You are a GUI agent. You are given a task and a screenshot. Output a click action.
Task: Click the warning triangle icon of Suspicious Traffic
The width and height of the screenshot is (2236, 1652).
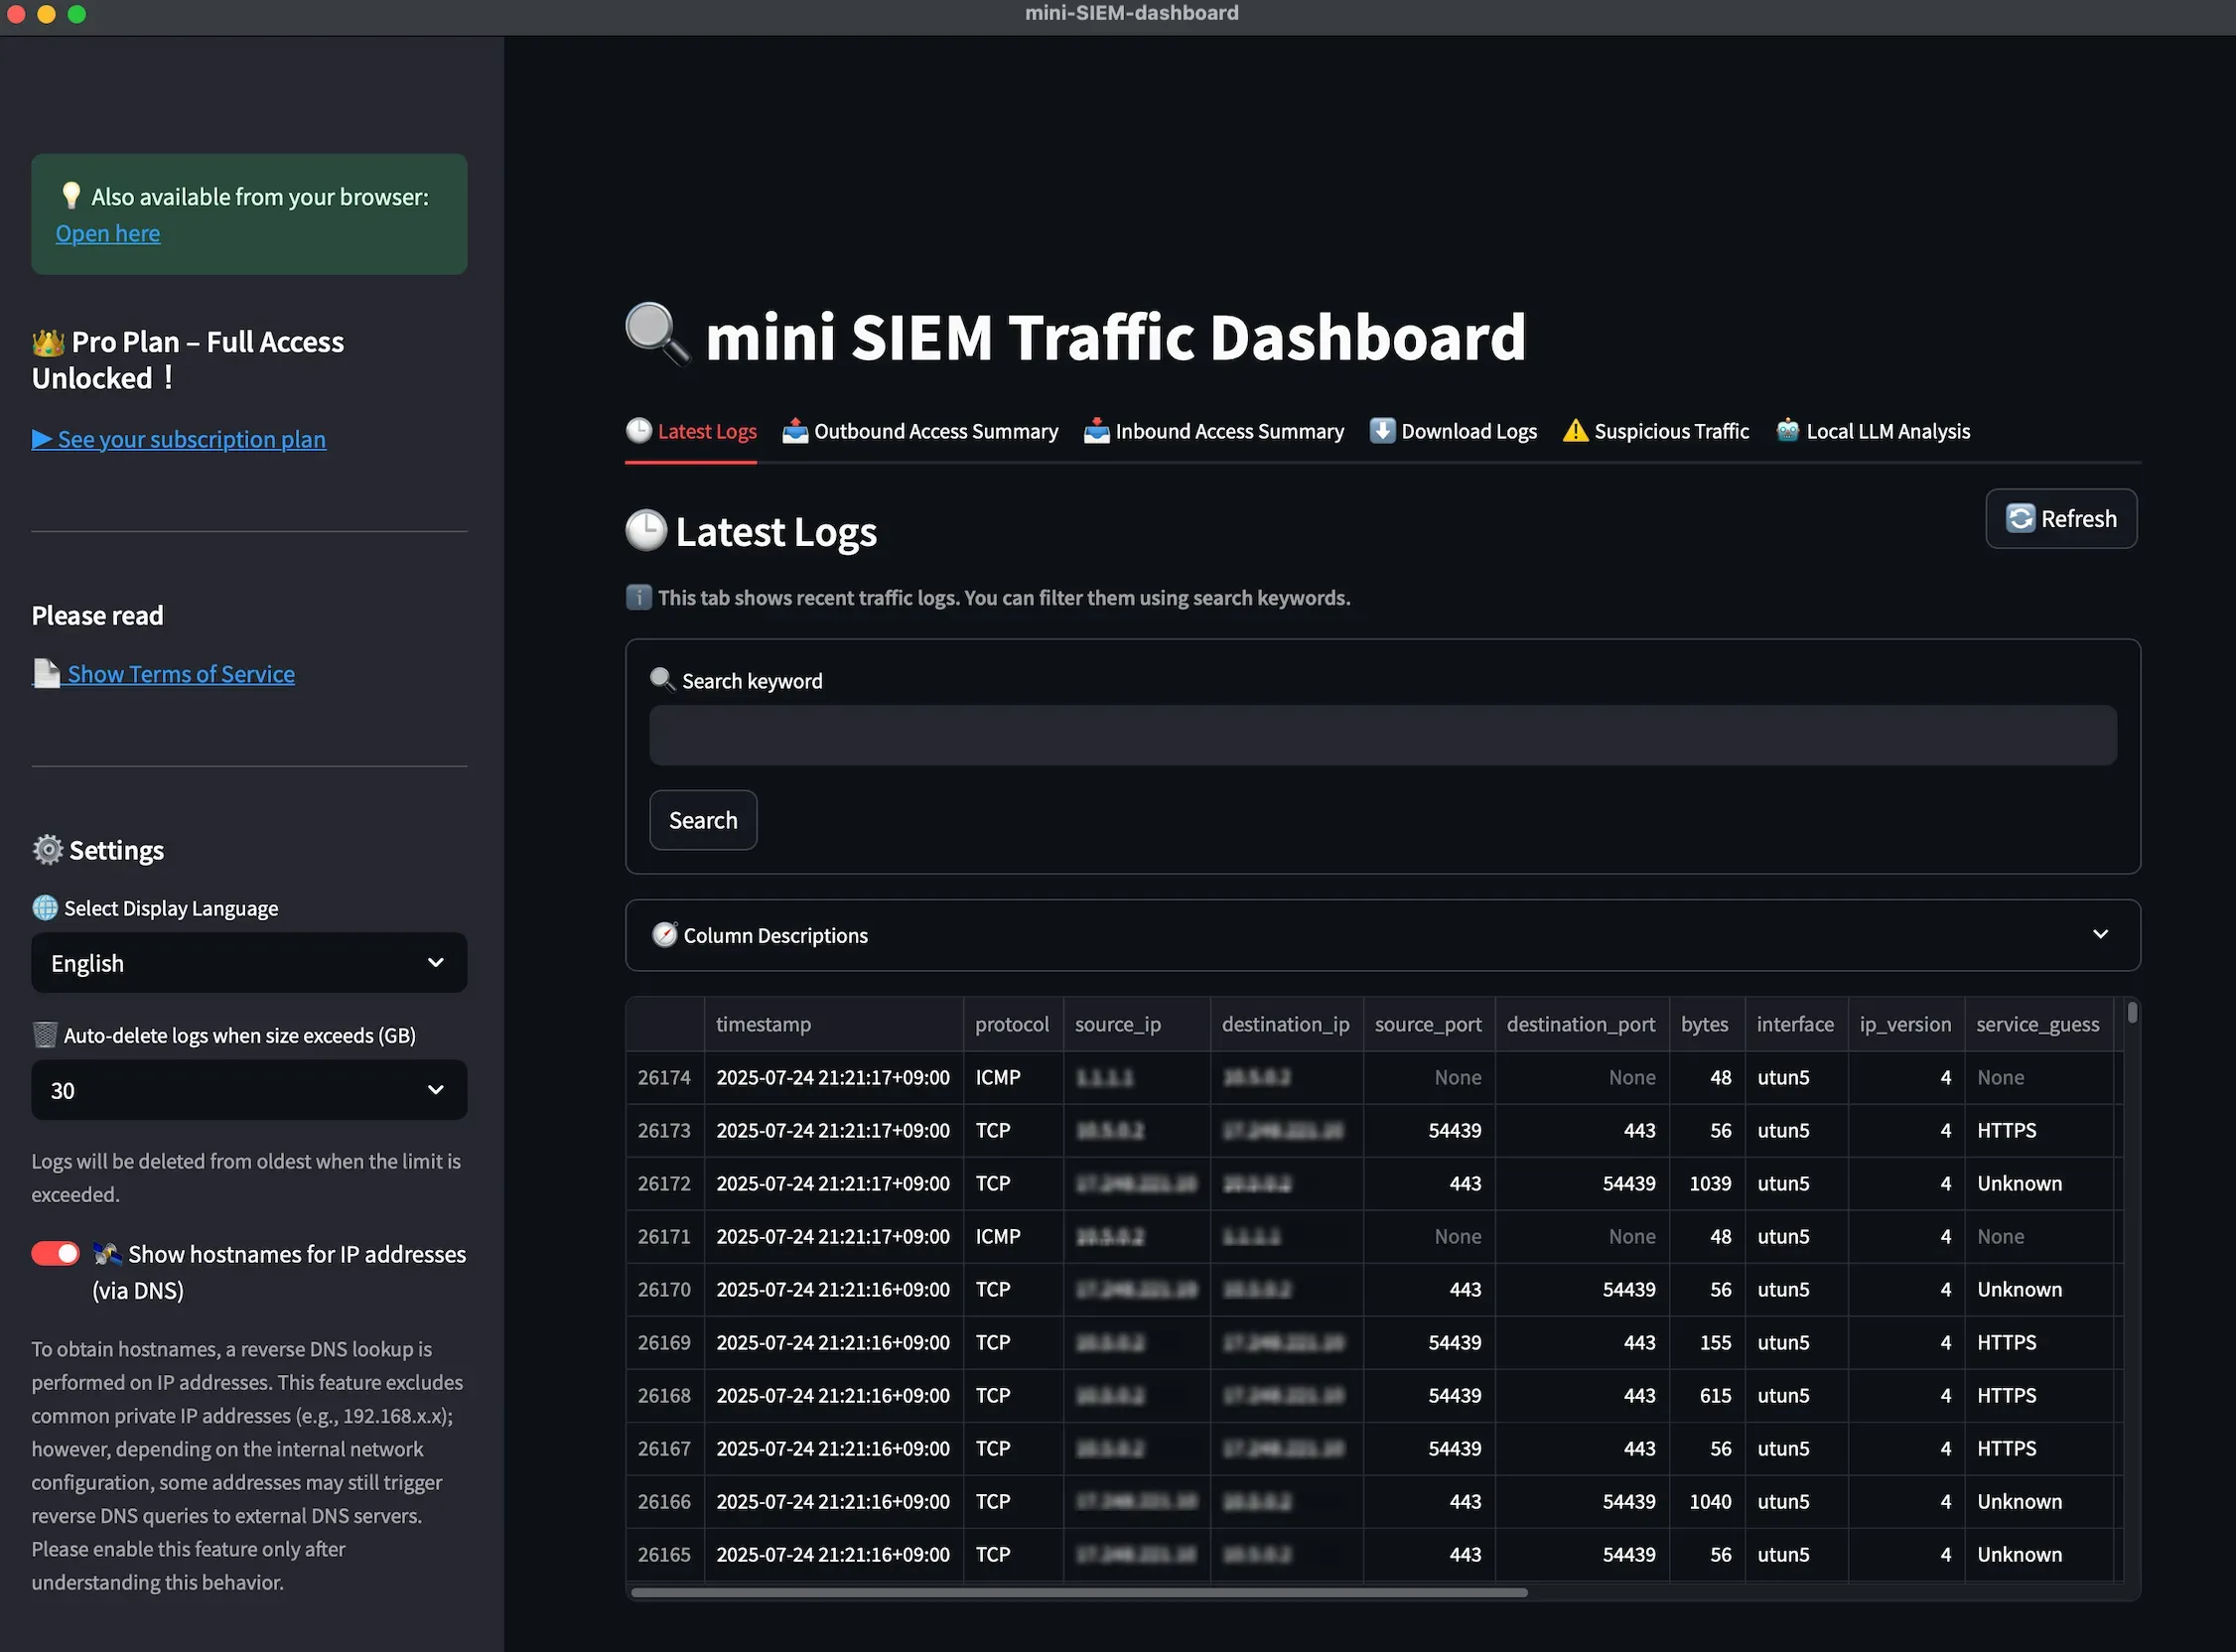point(1575,431)
